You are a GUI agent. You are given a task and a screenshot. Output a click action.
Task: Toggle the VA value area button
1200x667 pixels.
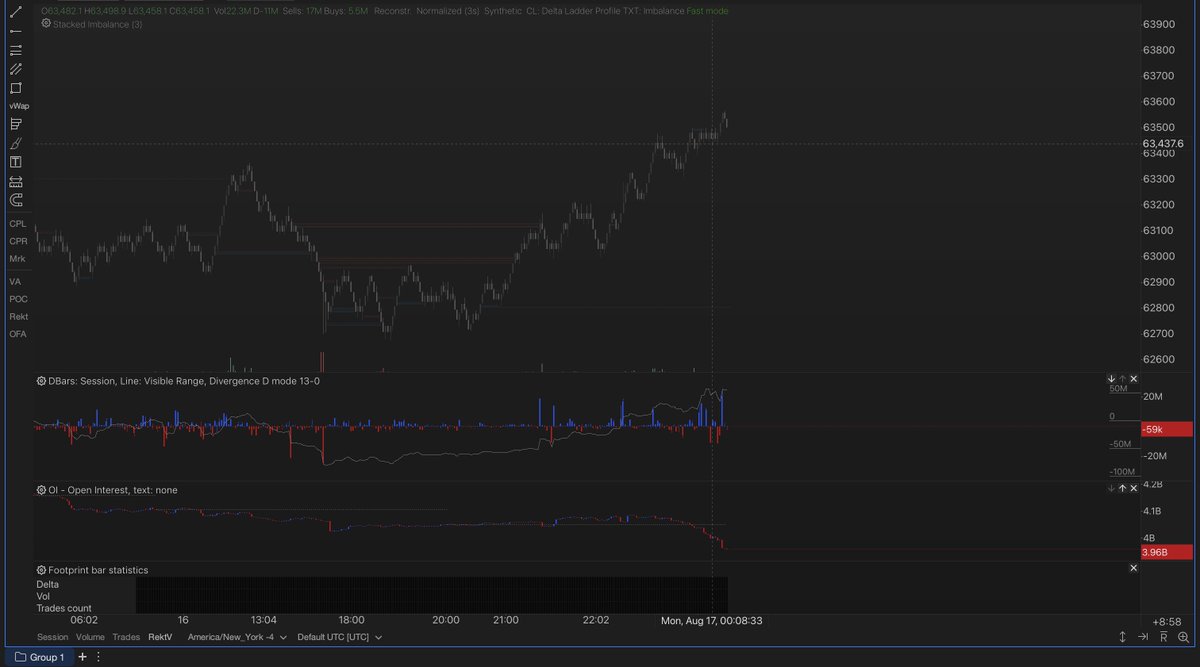tap(15, 282)
